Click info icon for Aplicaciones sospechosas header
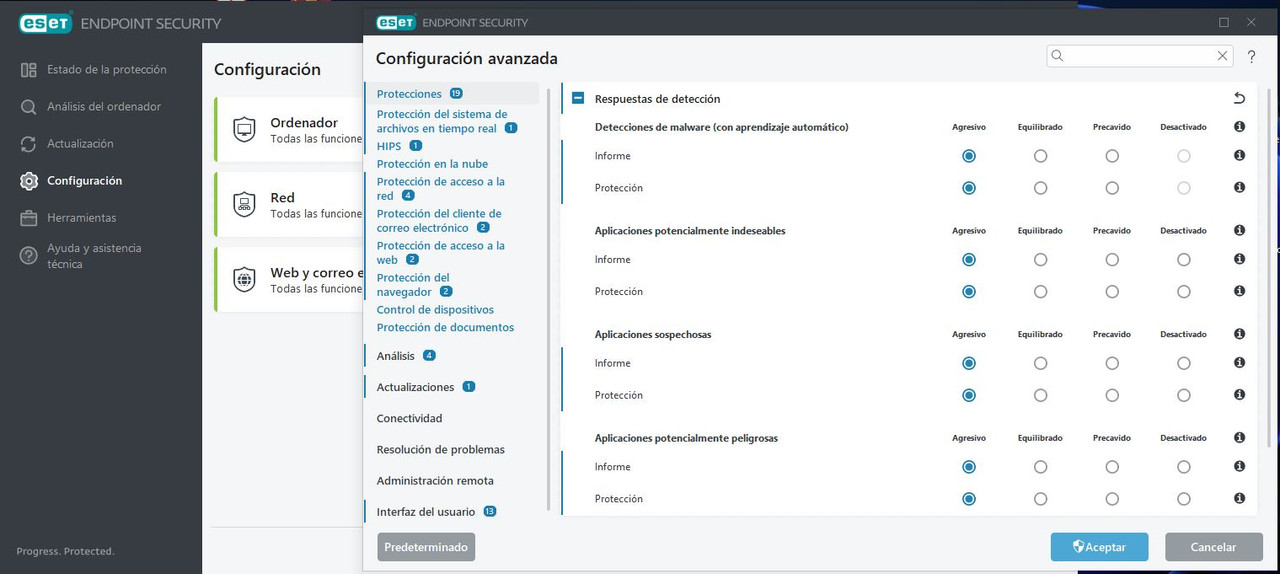This screenshot has height=574, width=1280. coord(1239,334)
